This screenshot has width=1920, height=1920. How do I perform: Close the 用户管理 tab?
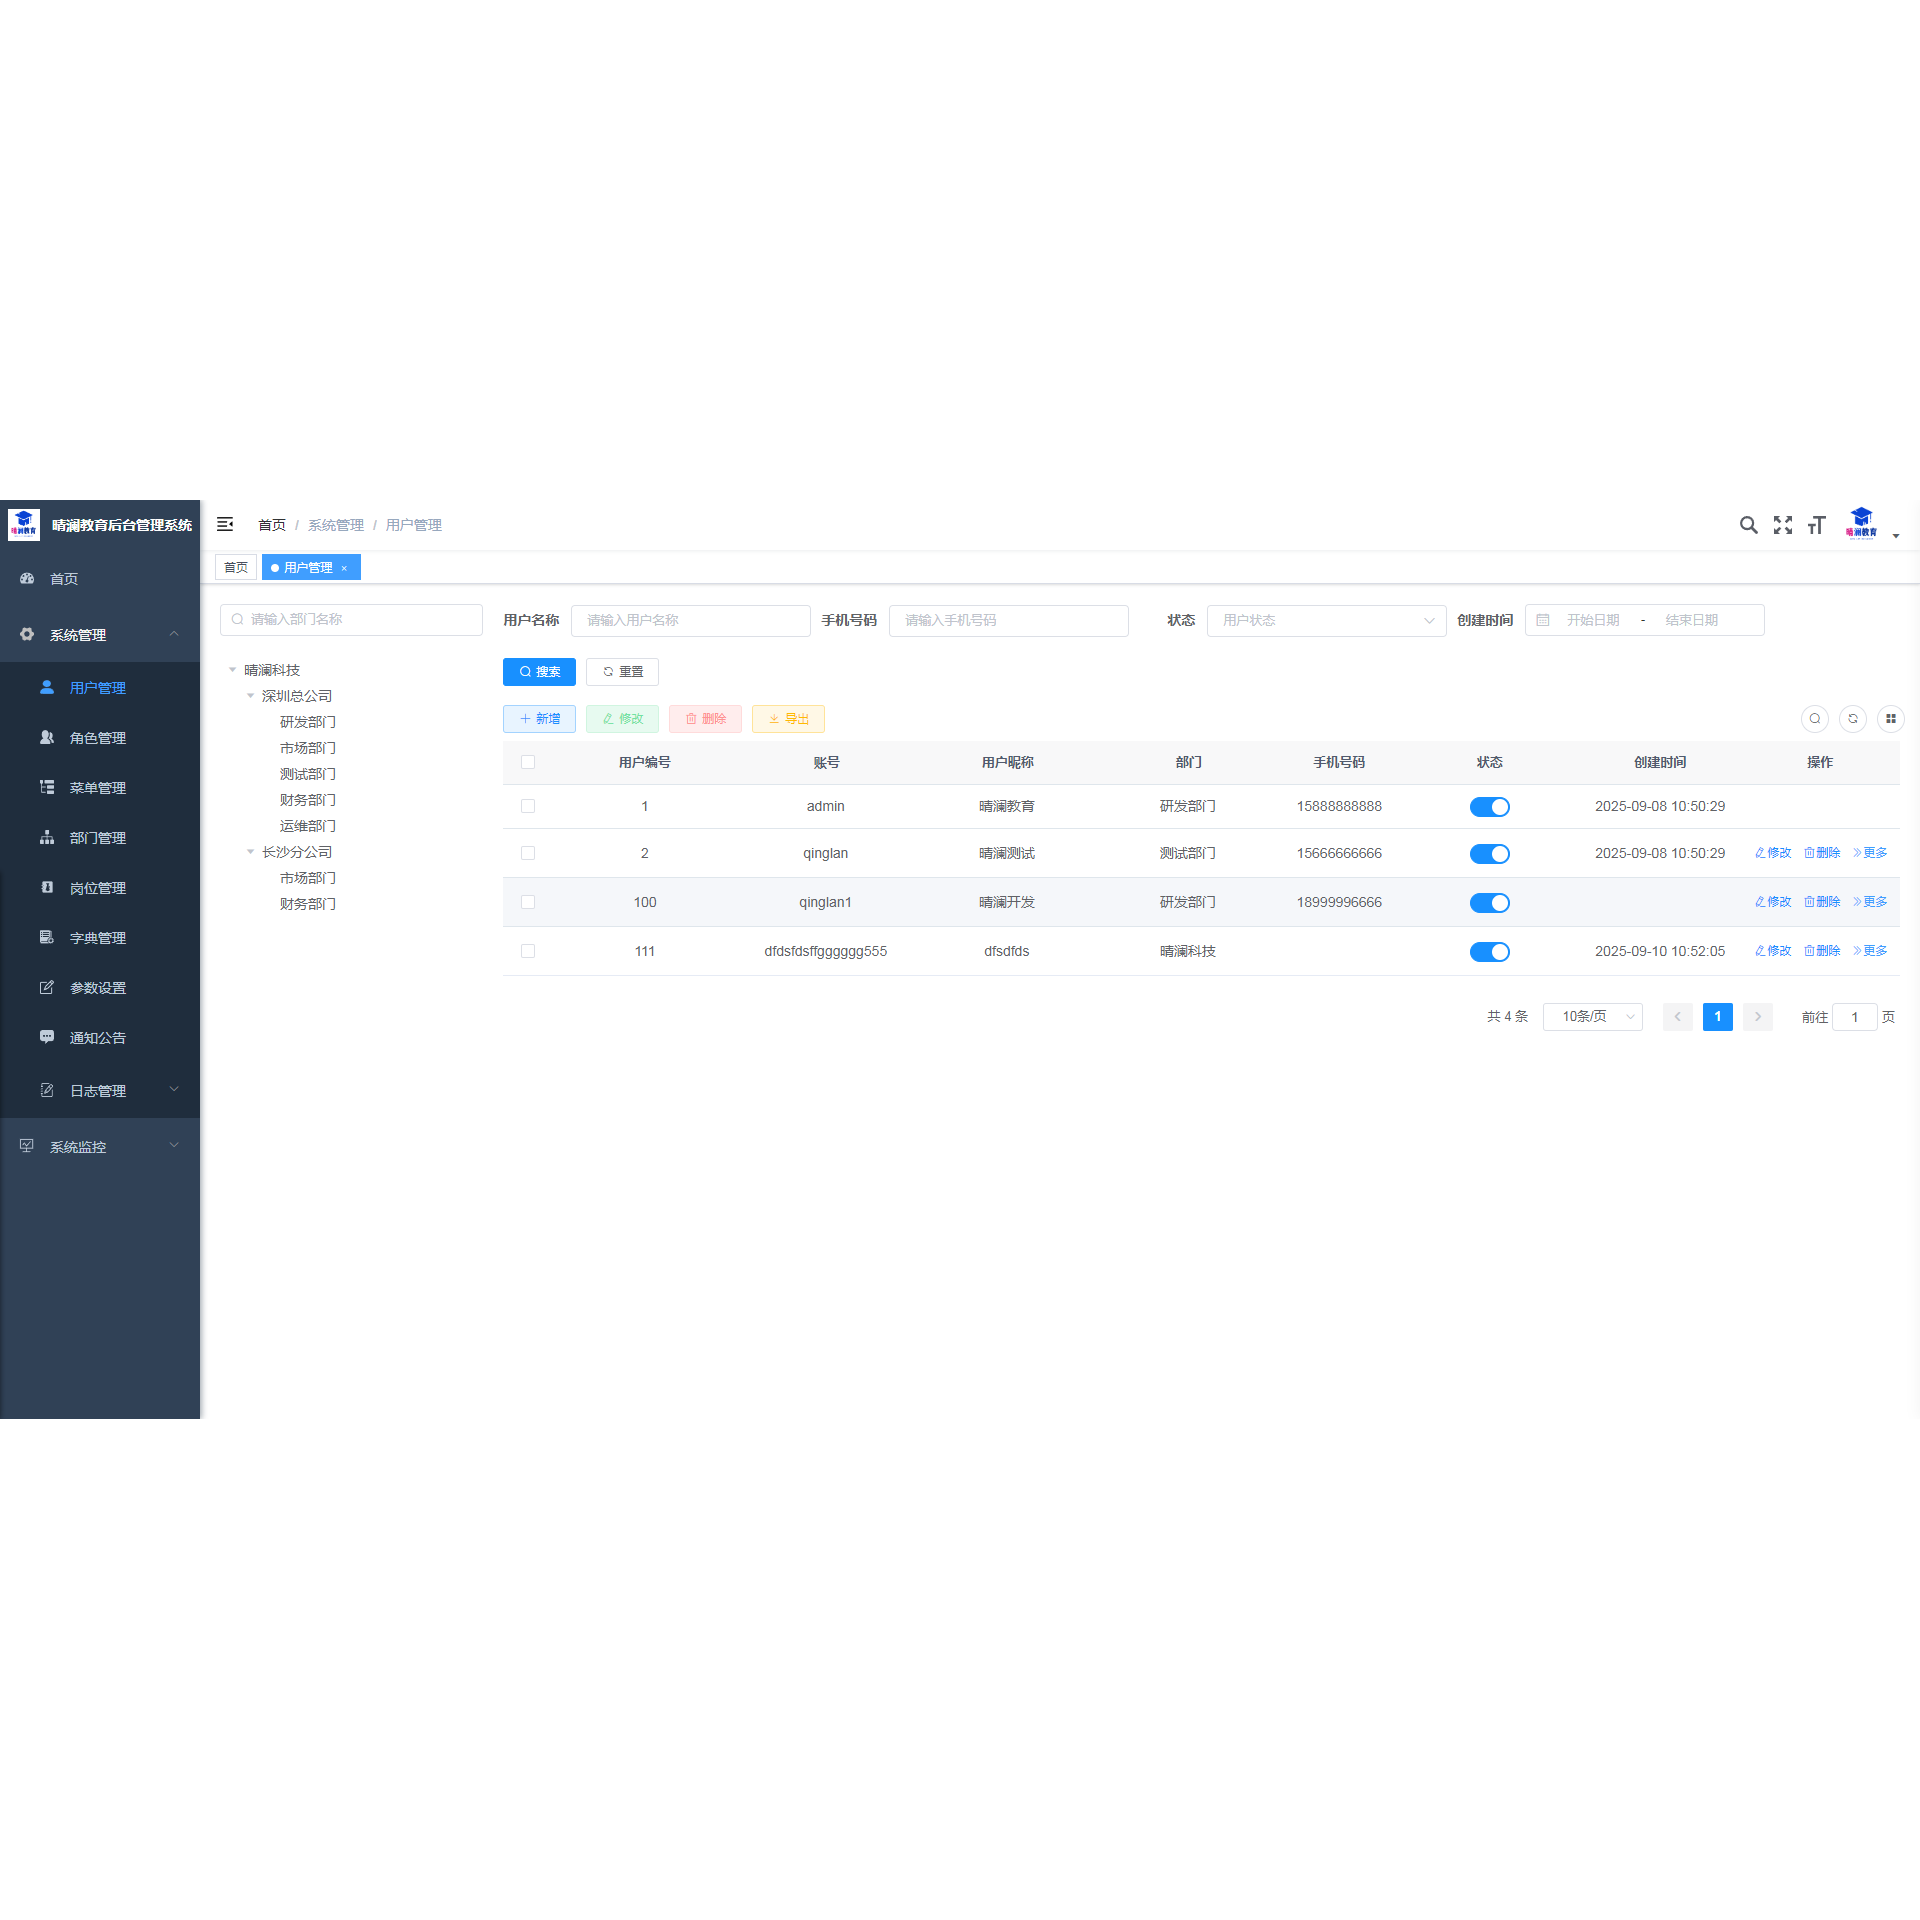344,568
